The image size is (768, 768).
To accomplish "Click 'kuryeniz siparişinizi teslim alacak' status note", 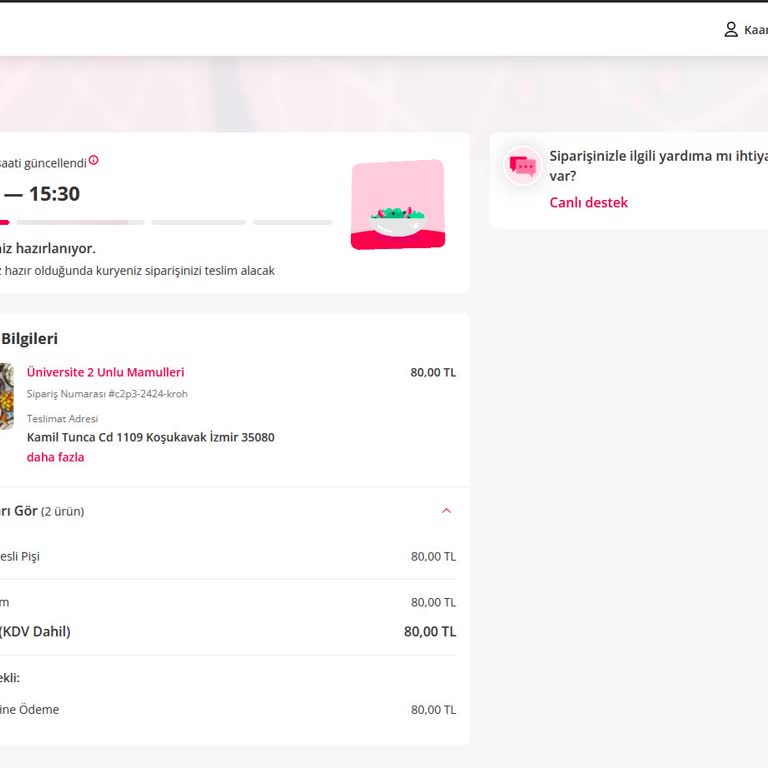I will coord(185,270).
